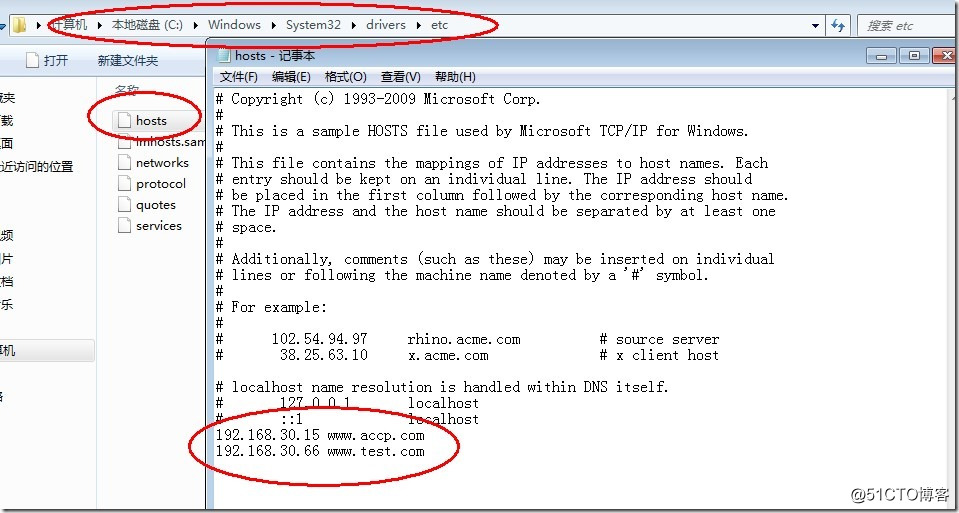Click the ::1 localhost line
Screen dimensions: 959x513
point(347,419)
